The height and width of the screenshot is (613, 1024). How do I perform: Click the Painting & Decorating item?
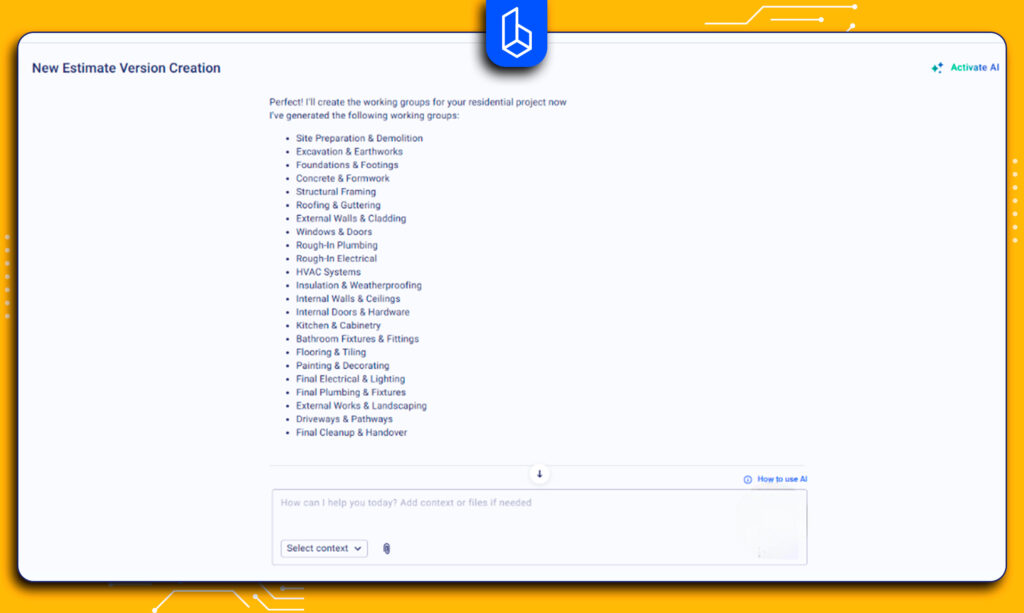342,366
